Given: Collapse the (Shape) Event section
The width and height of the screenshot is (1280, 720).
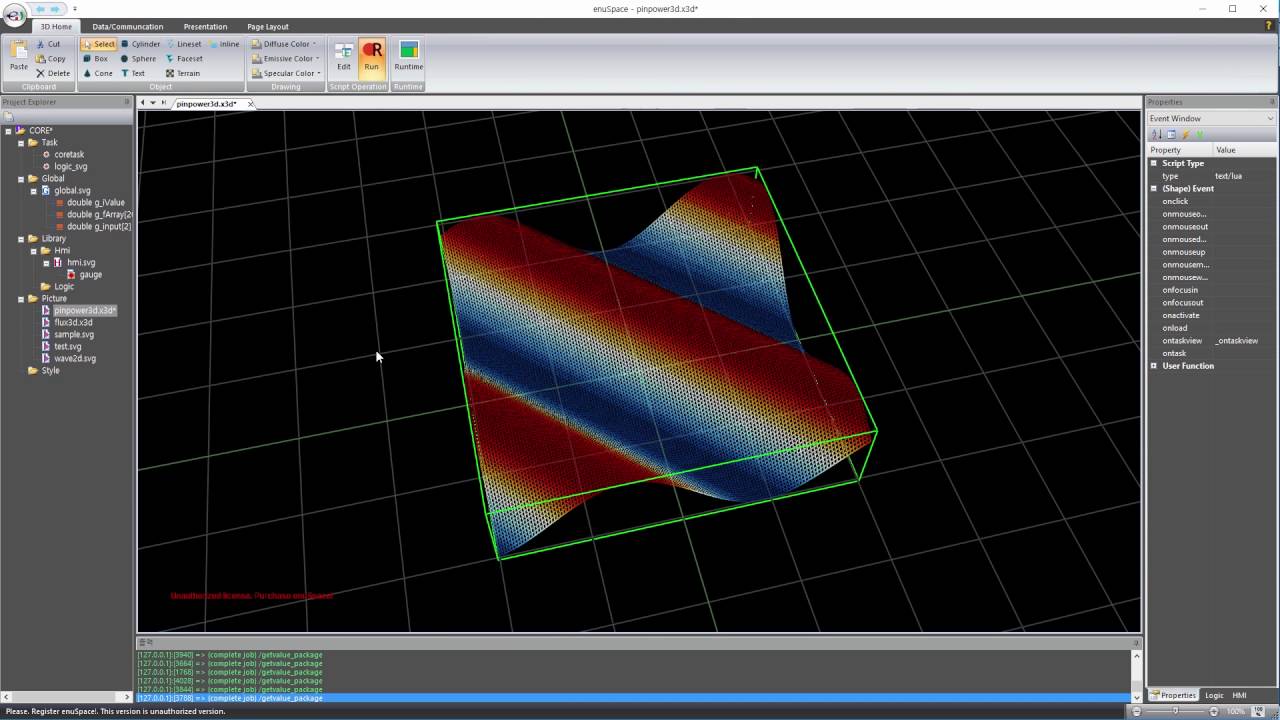Looking at the screenshot, I should click(x=1153, y=188).
